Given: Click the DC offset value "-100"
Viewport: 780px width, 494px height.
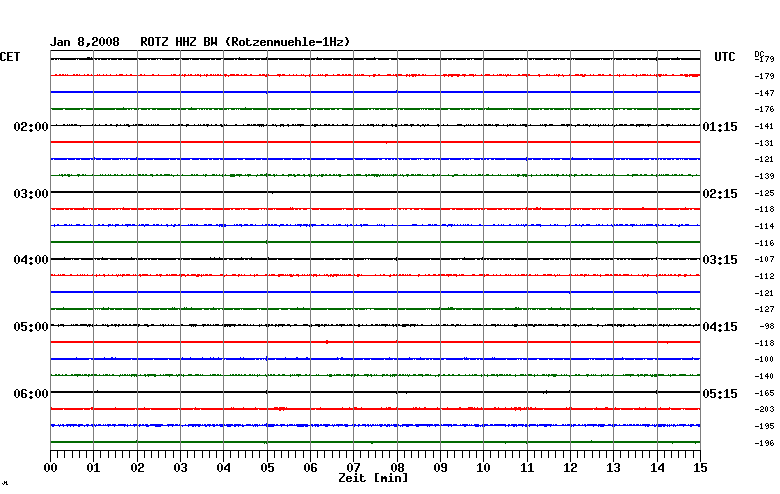Looking at the screenshot, I should click(765, 359).
